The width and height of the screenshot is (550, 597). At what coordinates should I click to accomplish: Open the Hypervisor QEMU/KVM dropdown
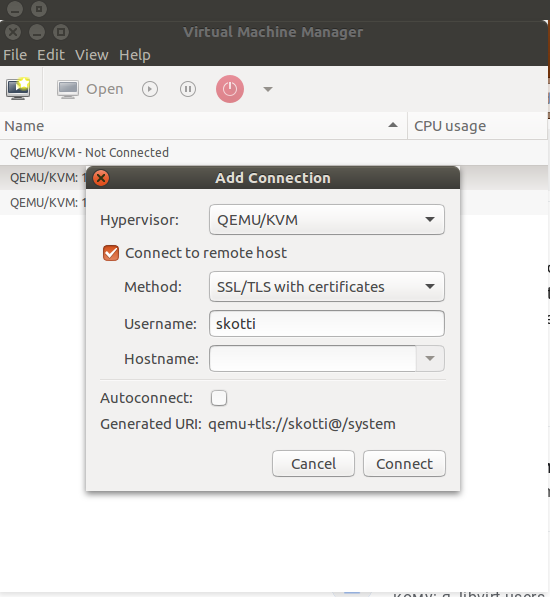pyautogui.click(x=327, y=220)
